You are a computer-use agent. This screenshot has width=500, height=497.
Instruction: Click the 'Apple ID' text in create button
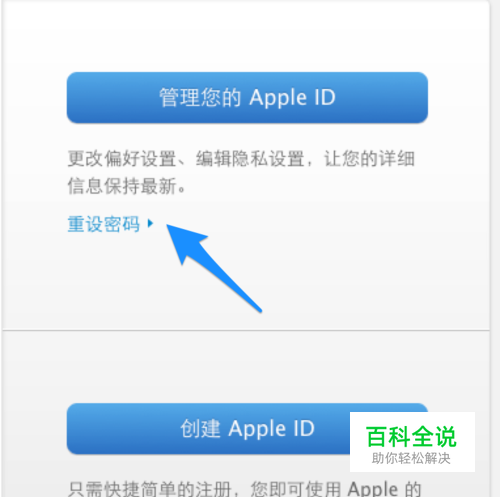[271, 429]
